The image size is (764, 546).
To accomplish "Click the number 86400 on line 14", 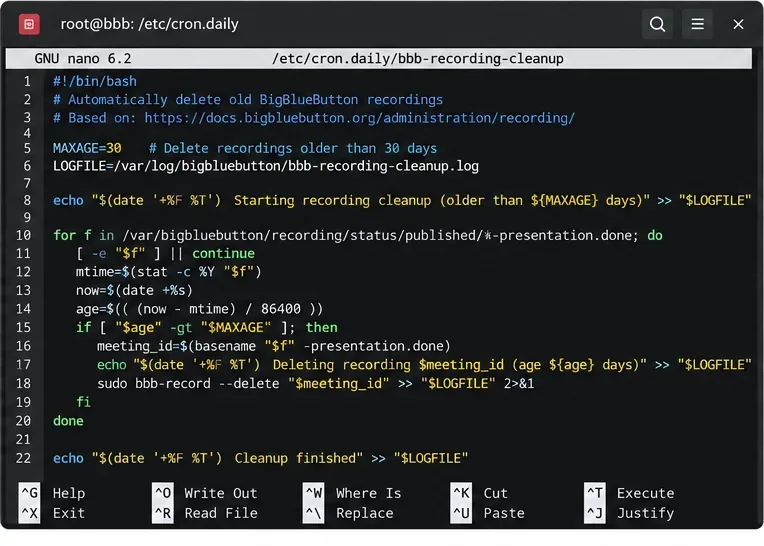I will pyautogui.click(x=281, y=309).
